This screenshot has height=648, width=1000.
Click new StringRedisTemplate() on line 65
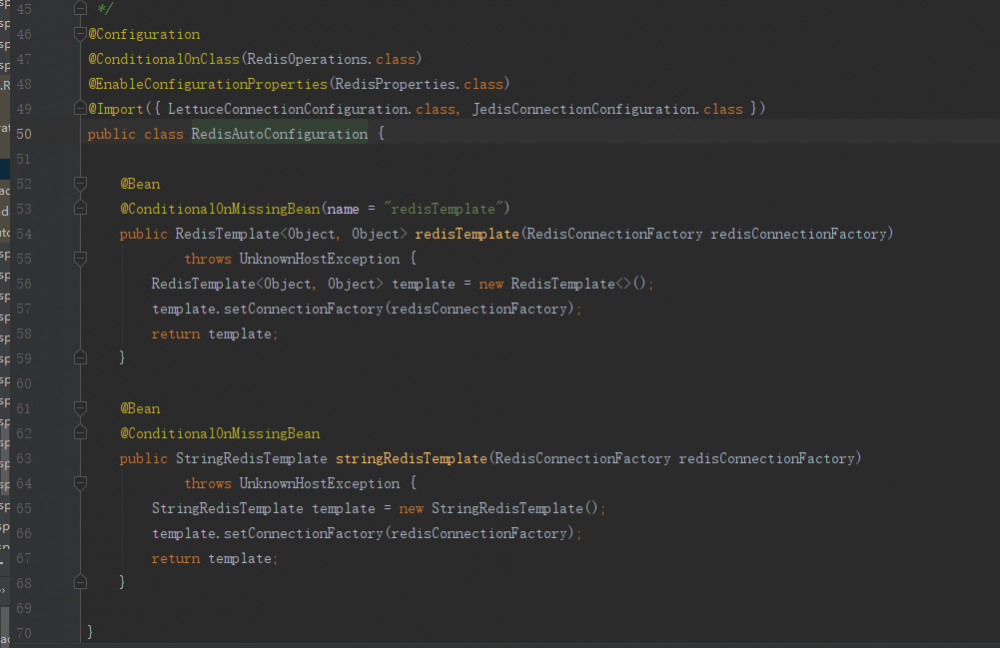pyautogui.click(x=499, y=508)
